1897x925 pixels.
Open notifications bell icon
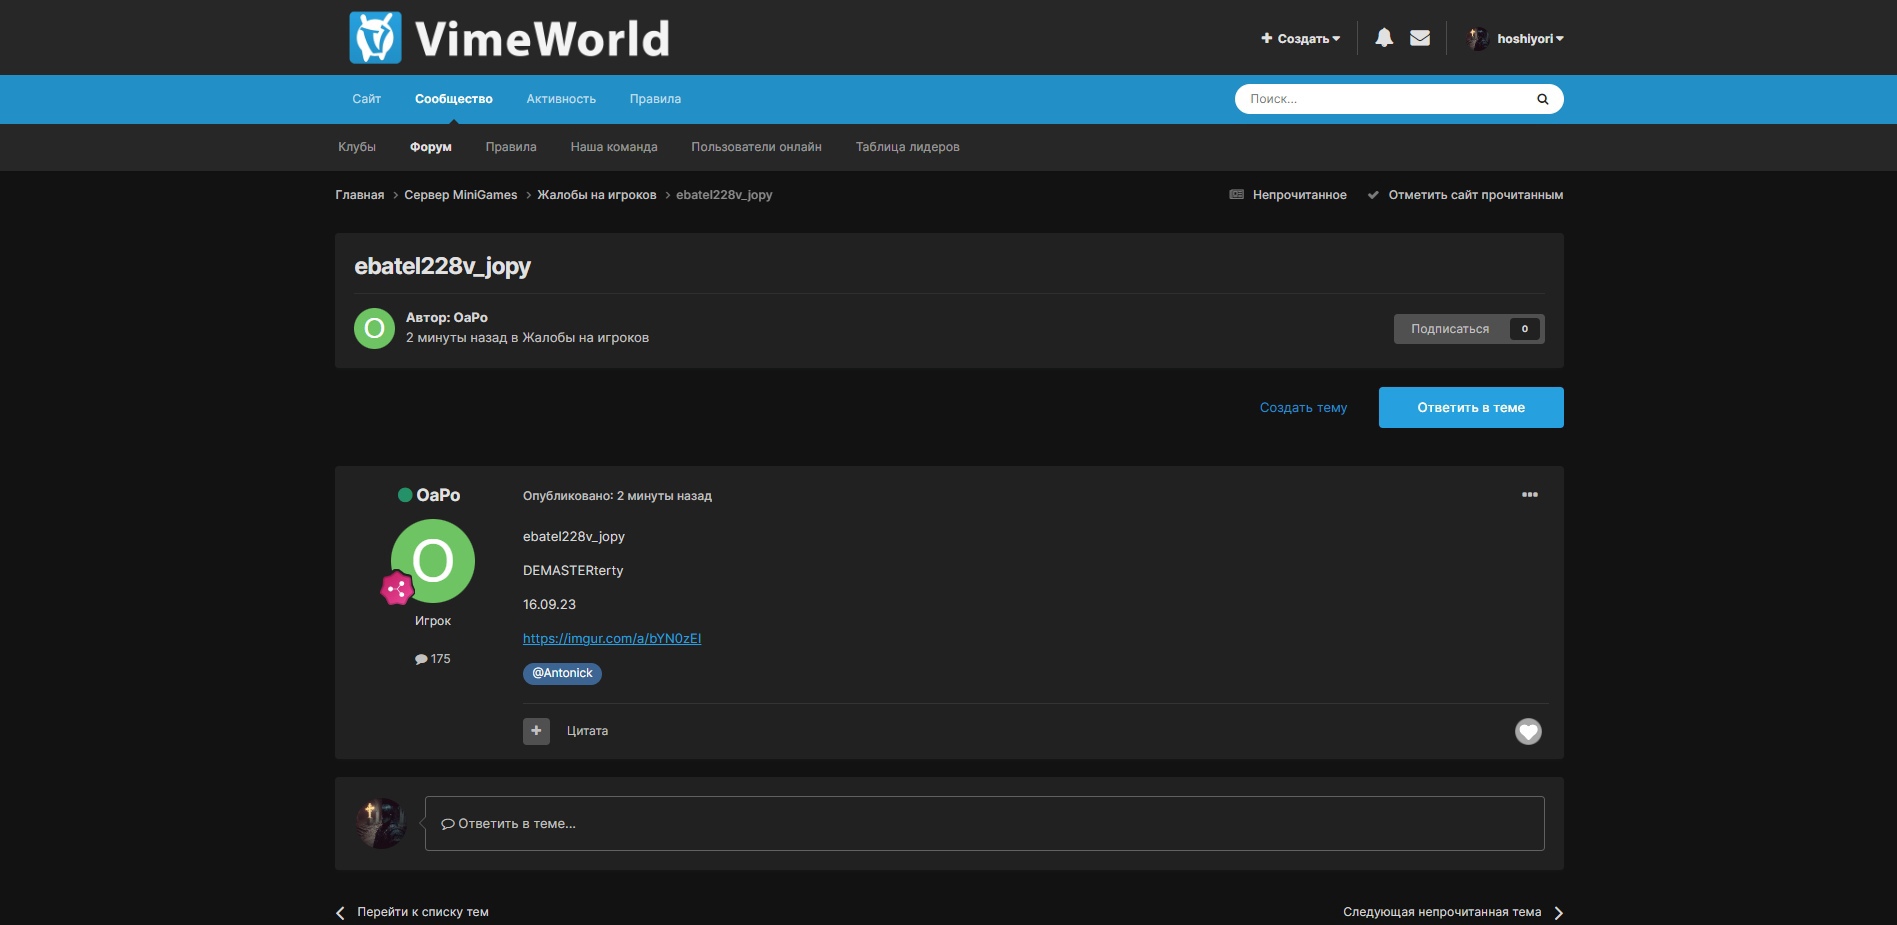coord(1384,38)
